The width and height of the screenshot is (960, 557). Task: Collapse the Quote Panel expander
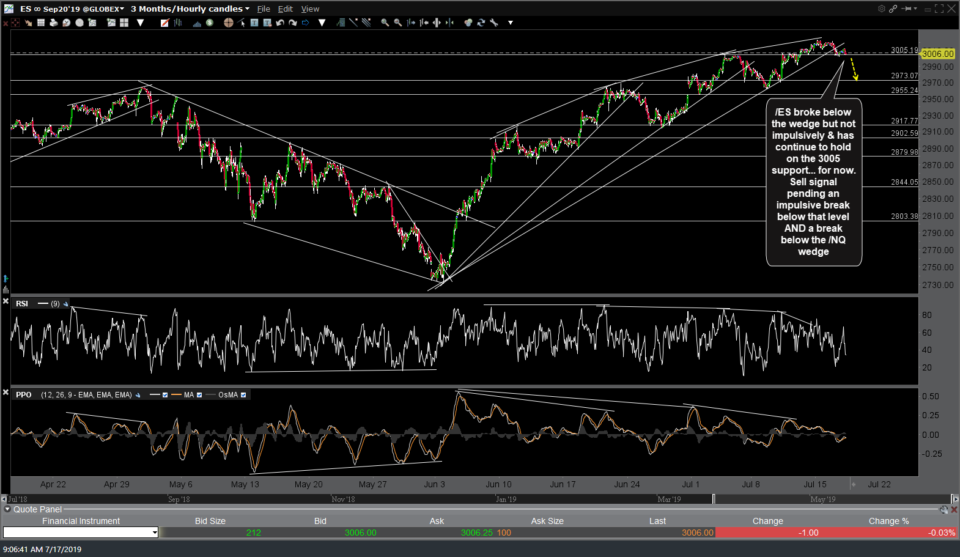point(7,509)
